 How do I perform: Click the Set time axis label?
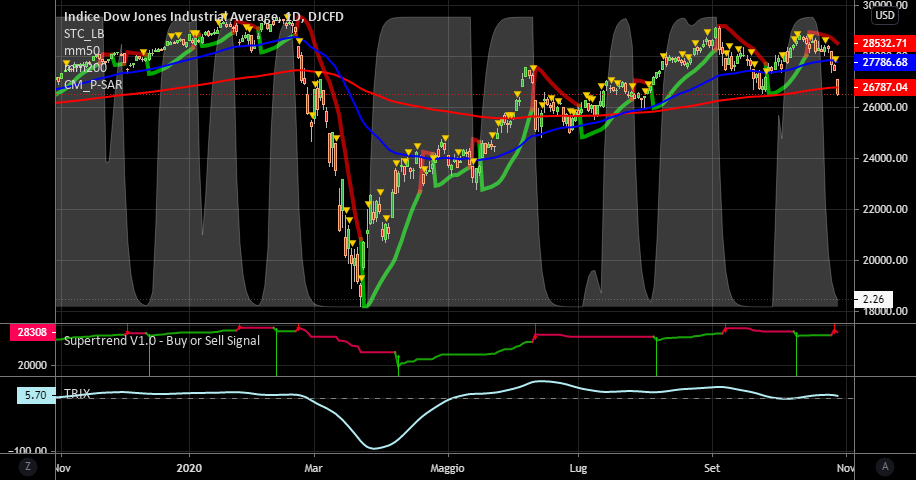click(712, 468)
